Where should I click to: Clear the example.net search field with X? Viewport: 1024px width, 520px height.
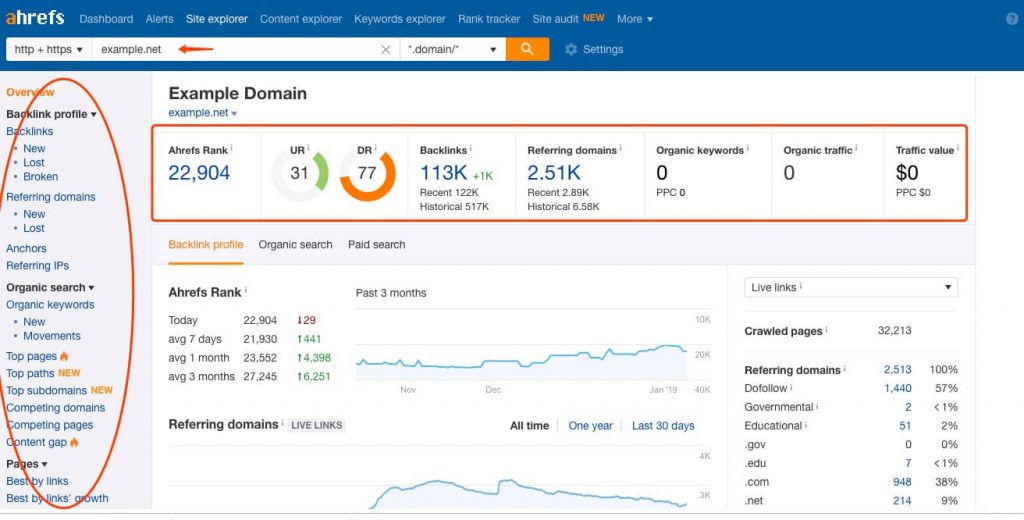(x=386, y=50)
